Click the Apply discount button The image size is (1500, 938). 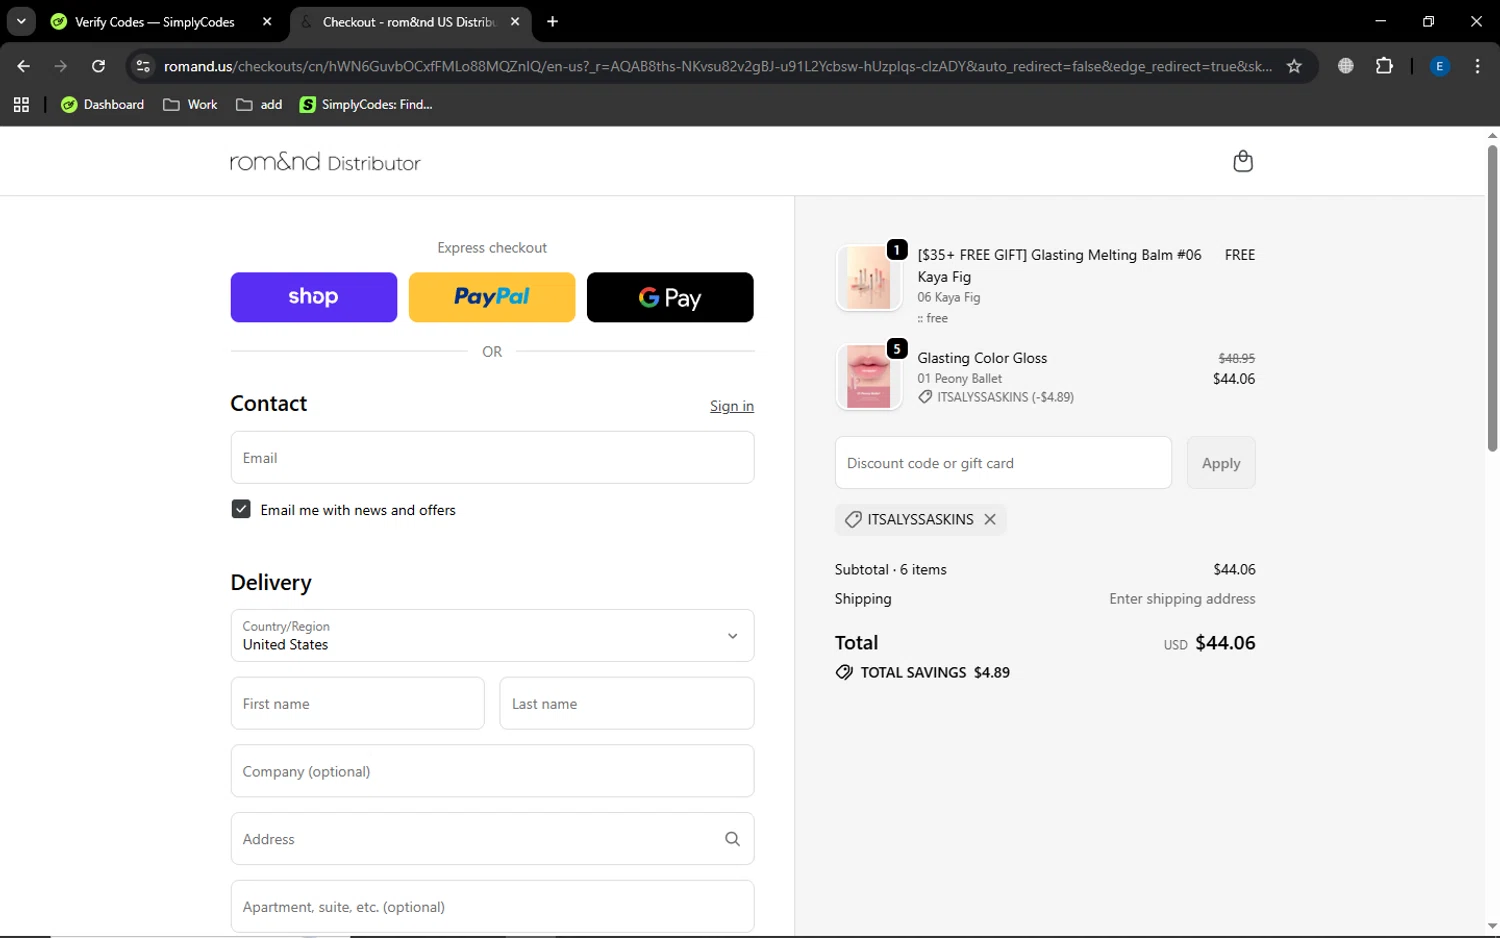coord(1221,463)
